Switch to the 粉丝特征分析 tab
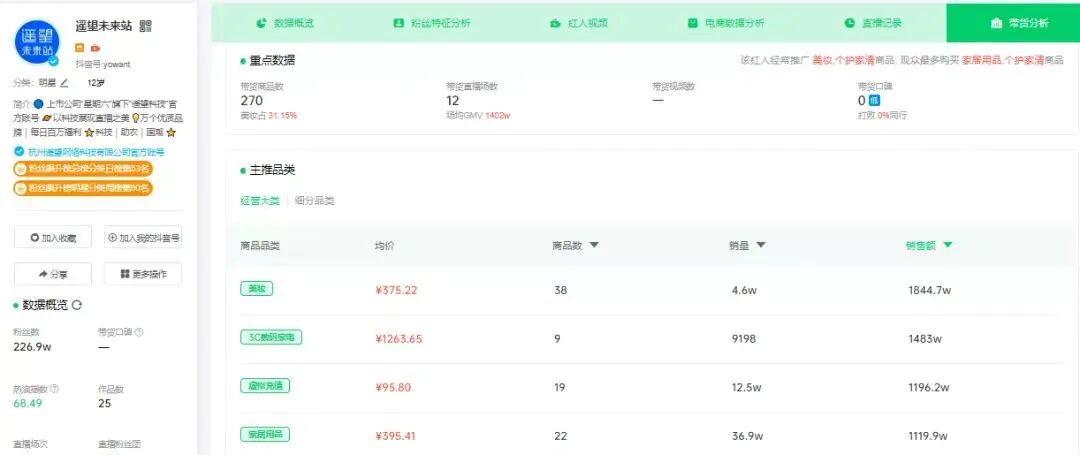 [x=431, y=23]
